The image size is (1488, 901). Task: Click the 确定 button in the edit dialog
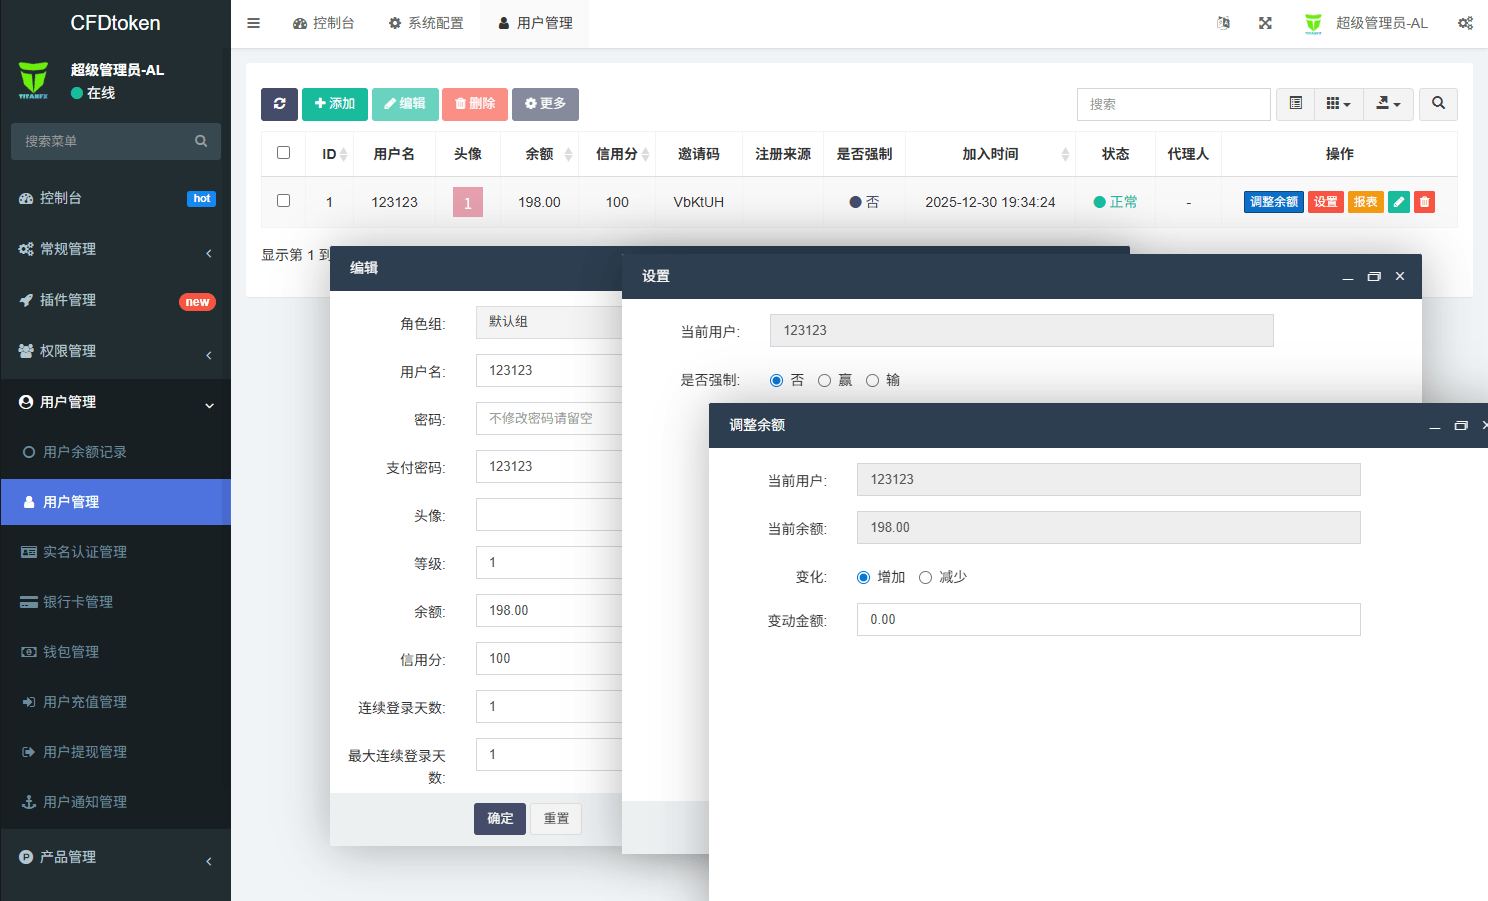pos(499,818)
